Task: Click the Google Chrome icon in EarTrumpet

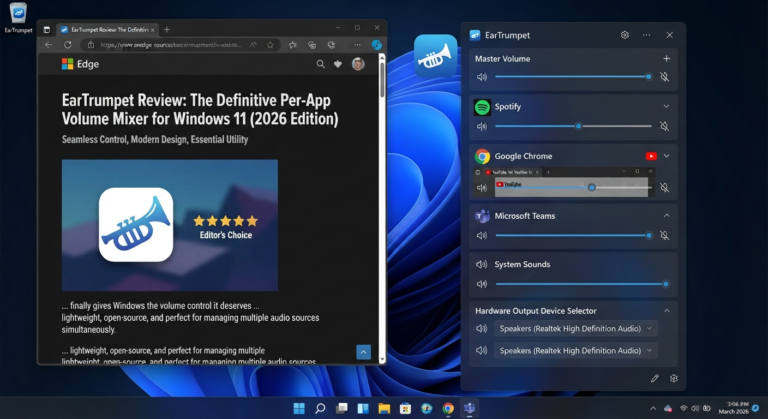Action: click(x=482, y=156)
